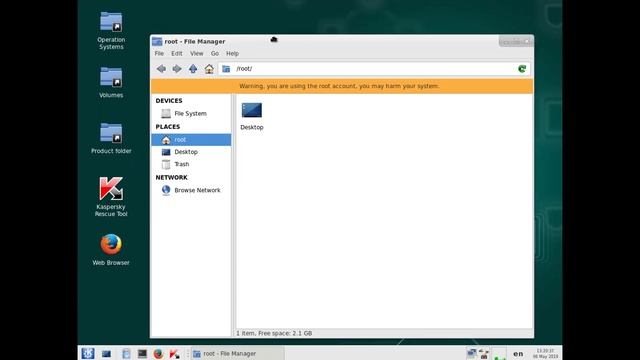Viewport: 640px width, 360px height.
Task: Click the network tray icon
Action: (484, 353)
